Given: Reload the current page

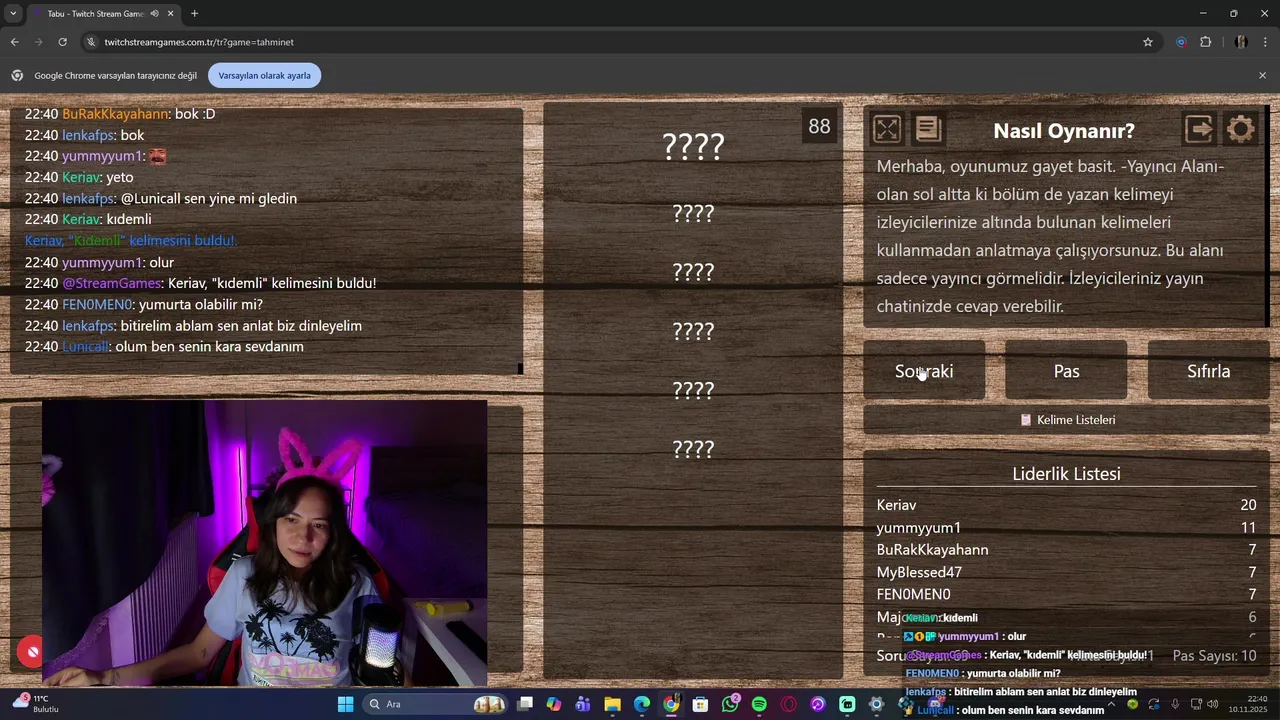Looking at the screenshot, I should 62,42.
